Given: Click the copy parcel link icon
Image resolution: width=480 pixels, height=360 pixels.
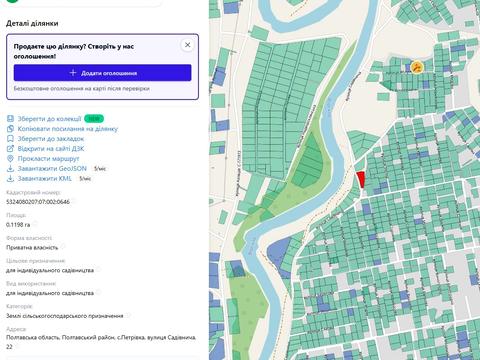Looking at the screenshot, I should pyautogui.click(x=10, y=129).
